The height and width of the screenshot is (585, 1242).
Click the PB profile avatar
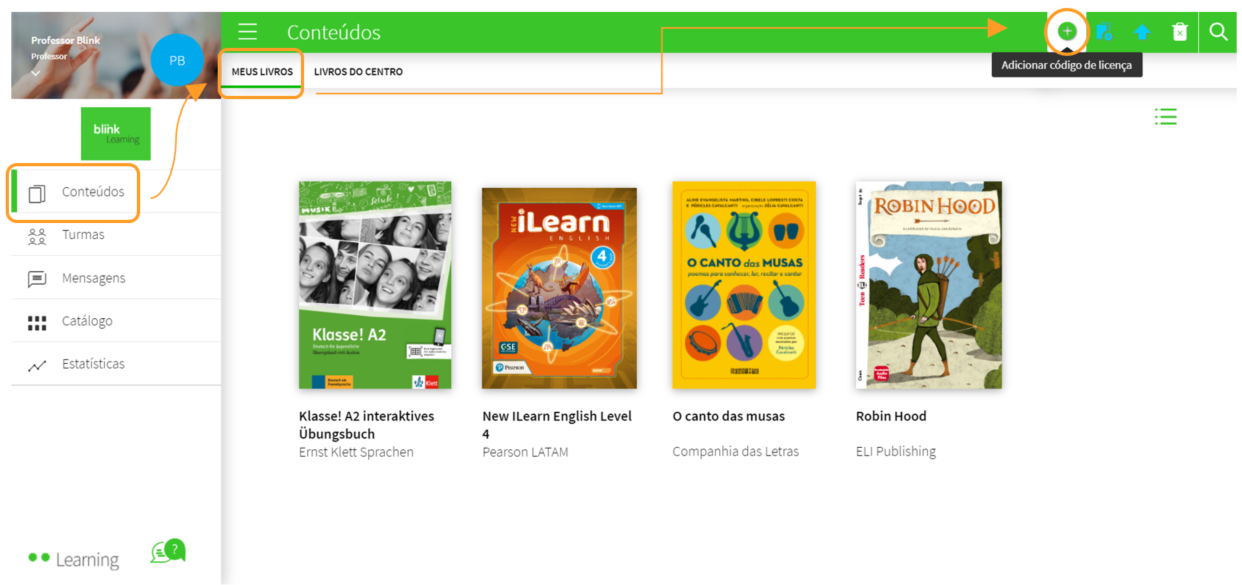click(177, 60)
